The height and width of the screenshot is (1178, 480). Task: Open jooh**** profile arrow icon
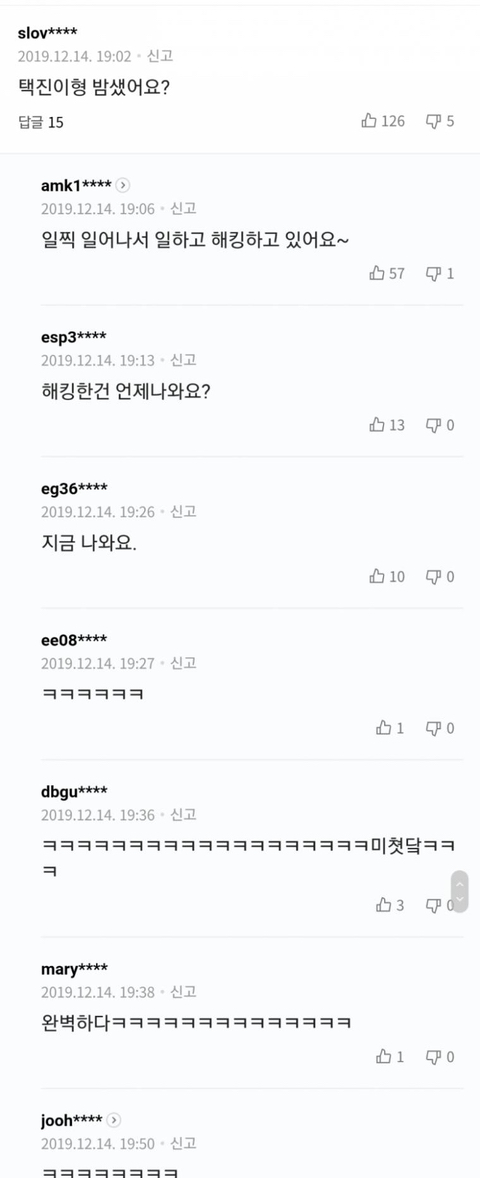point(113,1120)
